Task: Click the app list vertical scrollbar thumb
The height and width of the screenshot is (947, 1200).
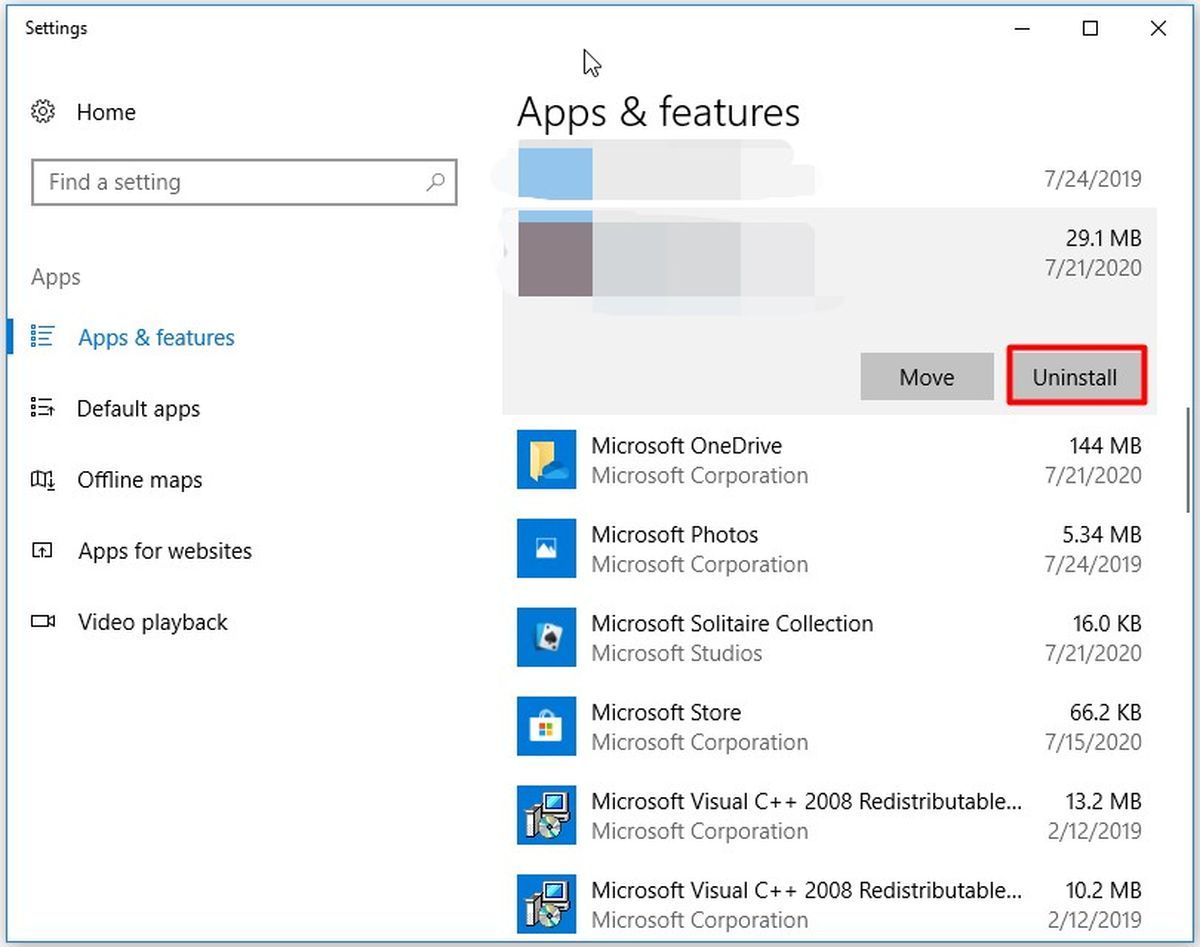Action: pyautogui.click(x=1186, y=462)
